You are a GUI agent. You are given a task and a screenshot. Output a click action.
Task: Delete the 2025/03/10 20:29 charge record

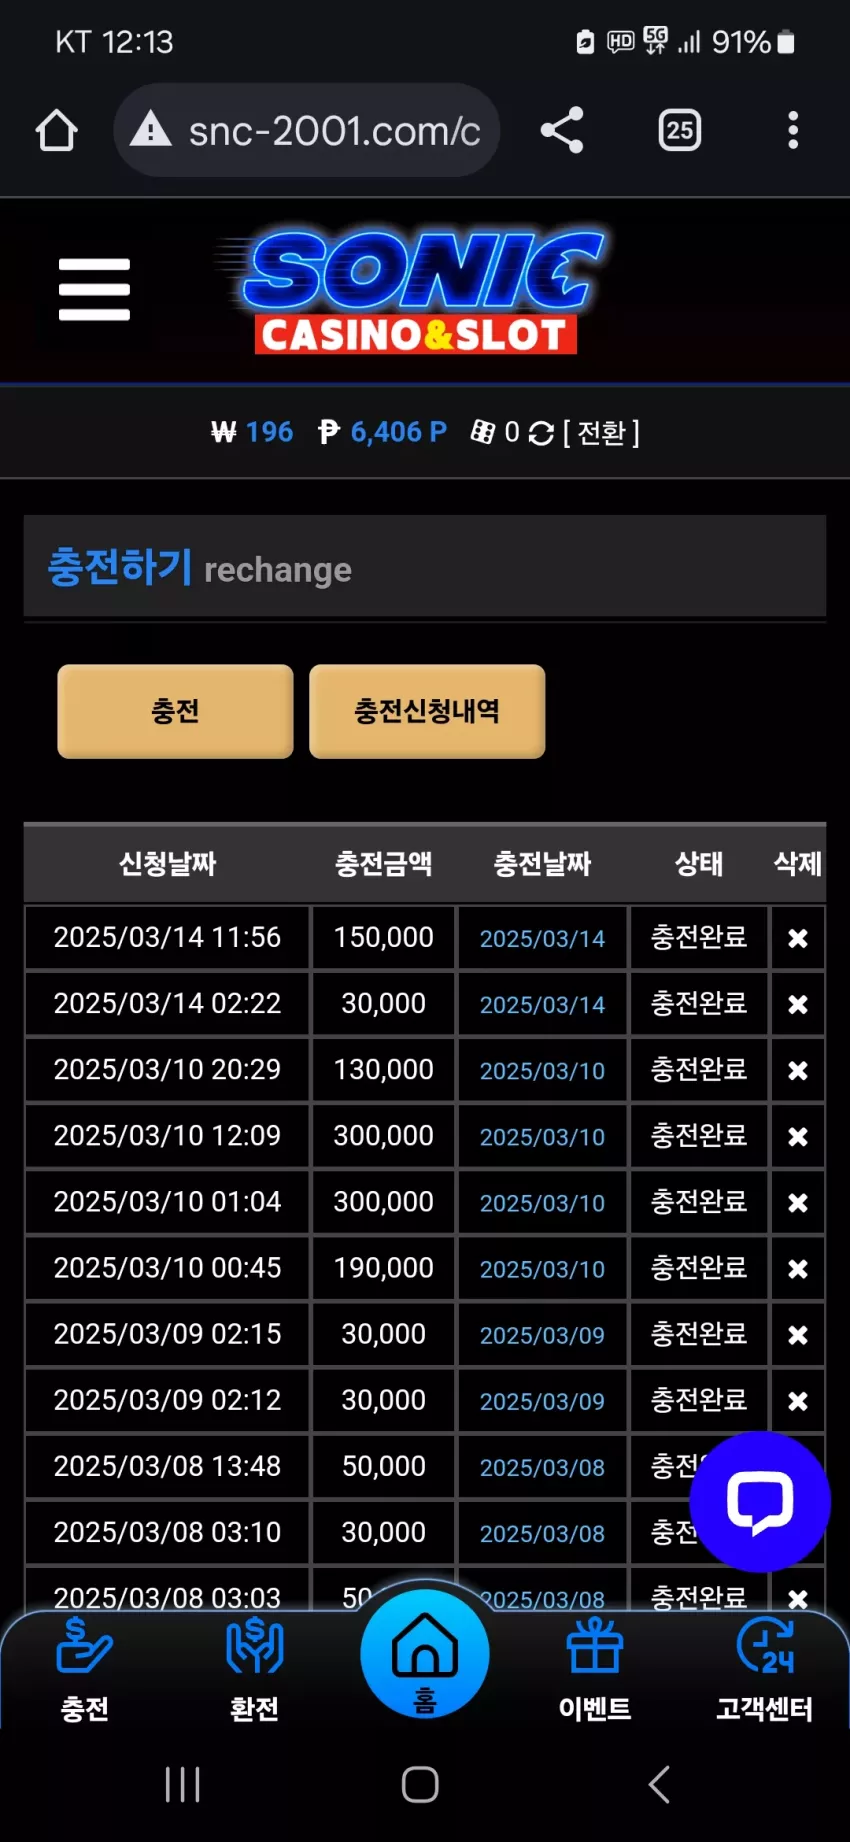[798, 1070]
